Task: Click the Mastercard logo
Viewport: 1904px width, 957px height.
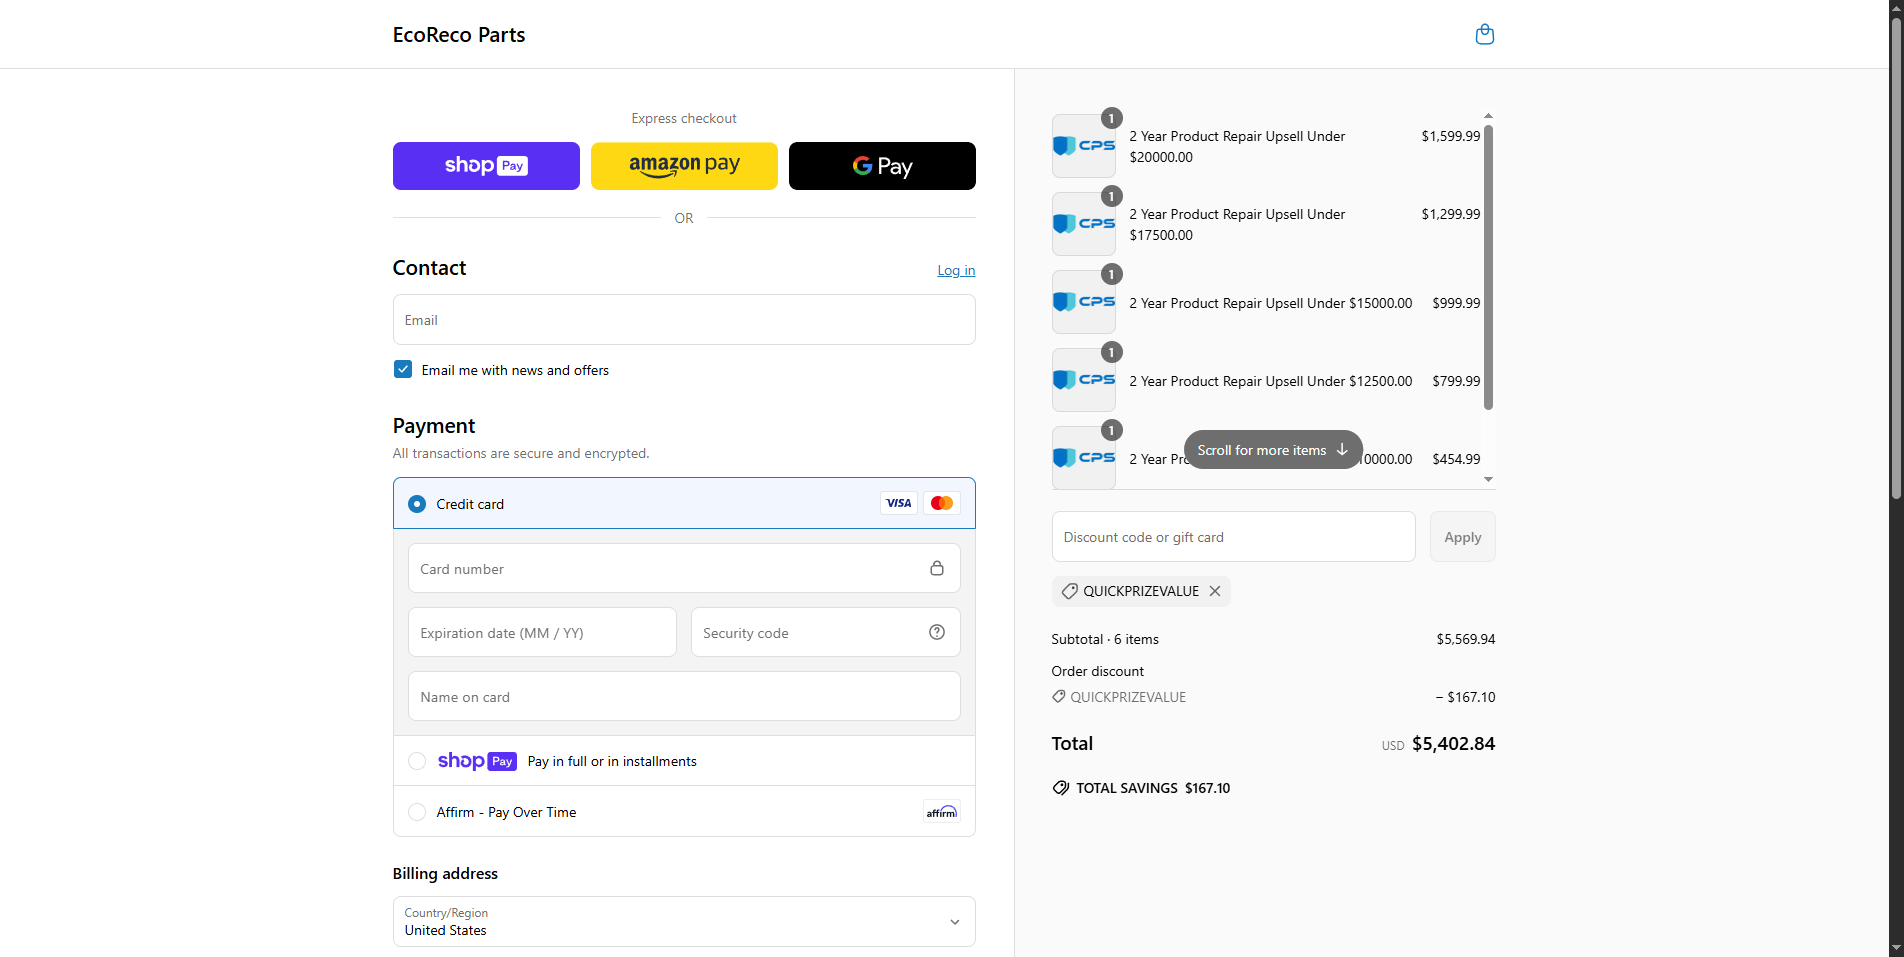Action: pos(942,503)
